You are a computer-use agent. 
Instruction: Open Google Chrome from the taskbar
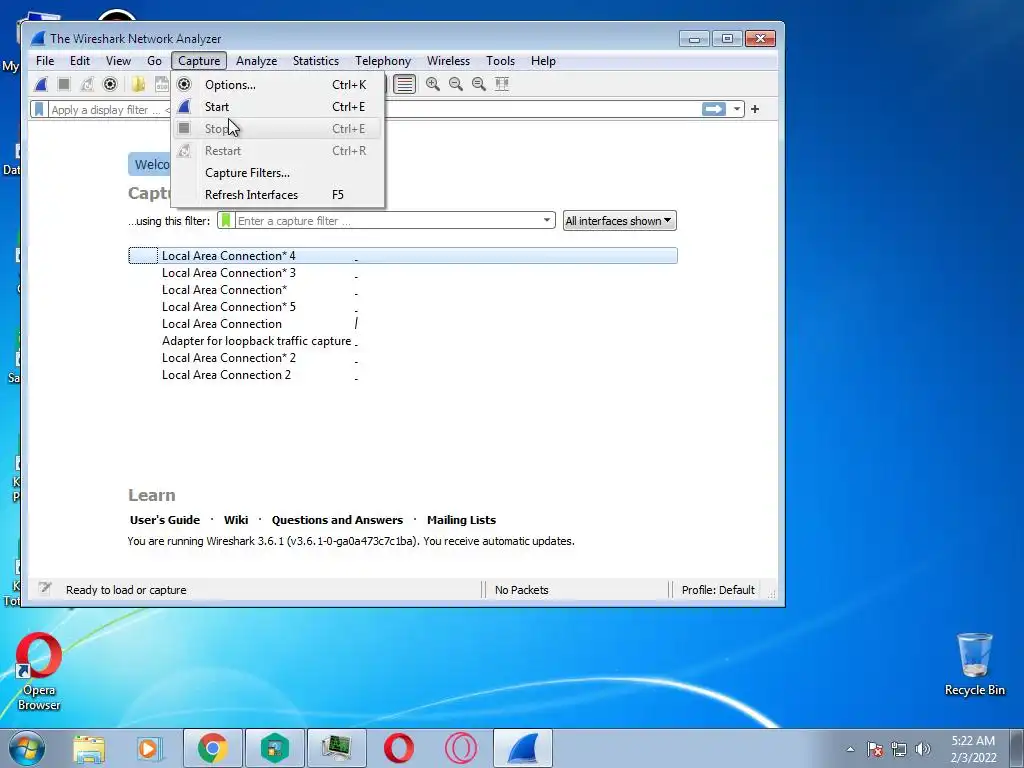tap(212, 748)
